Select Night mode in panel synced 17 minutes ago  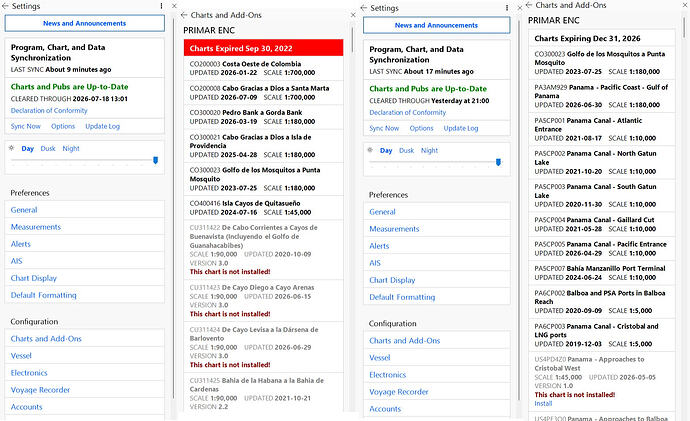click(x=429, y=150)
